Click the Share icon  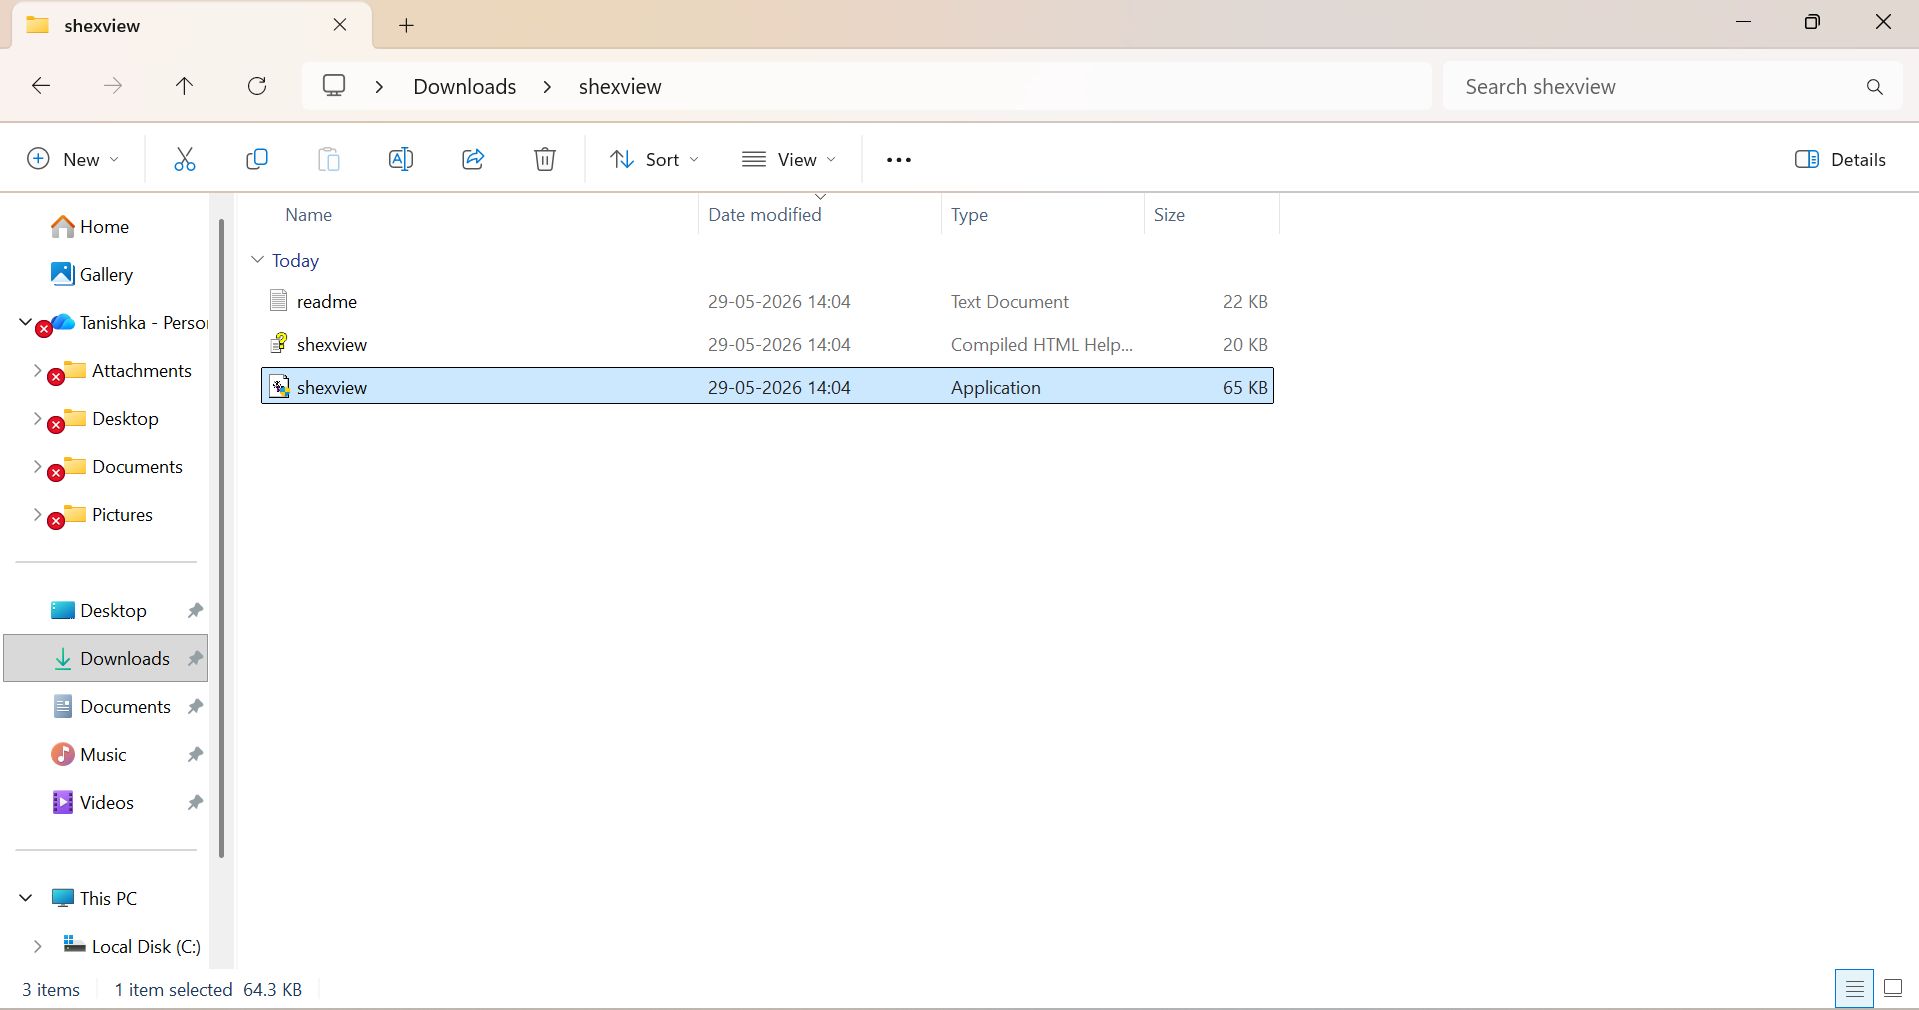(x=473, y=159)
